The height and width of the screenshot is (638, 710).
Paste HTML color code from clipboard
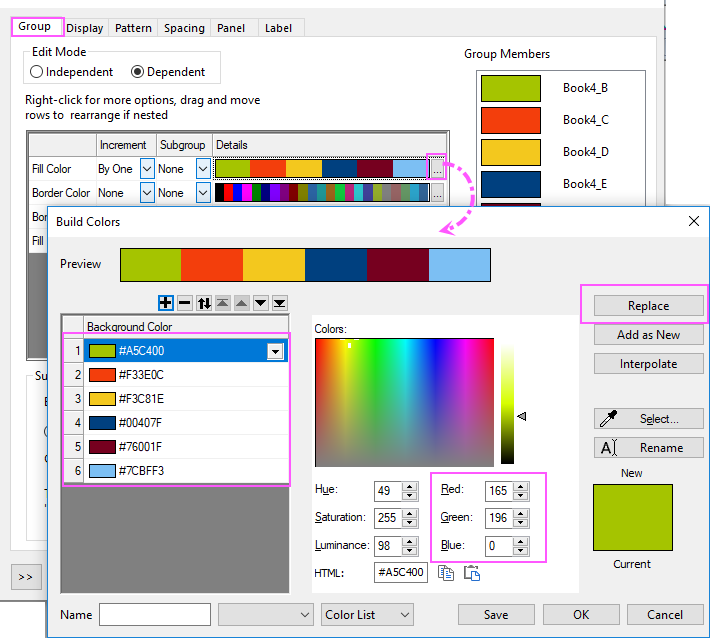[x=472, y=573]
